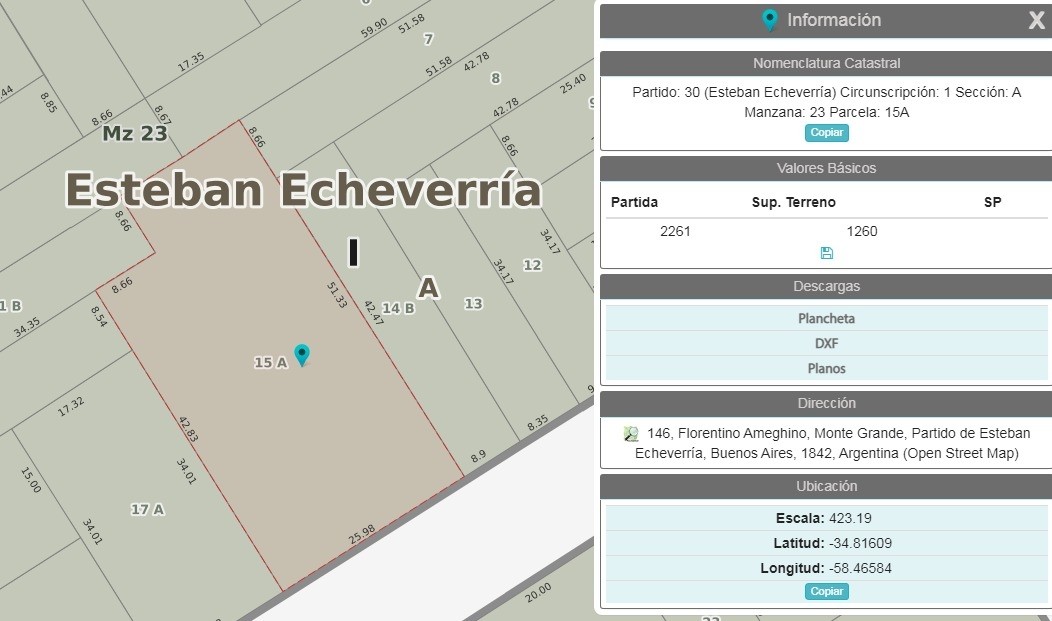The height and width of the screenshot is (621, 1052).
Task: Download the Plancheta file
Action: [x=827, y=319]
